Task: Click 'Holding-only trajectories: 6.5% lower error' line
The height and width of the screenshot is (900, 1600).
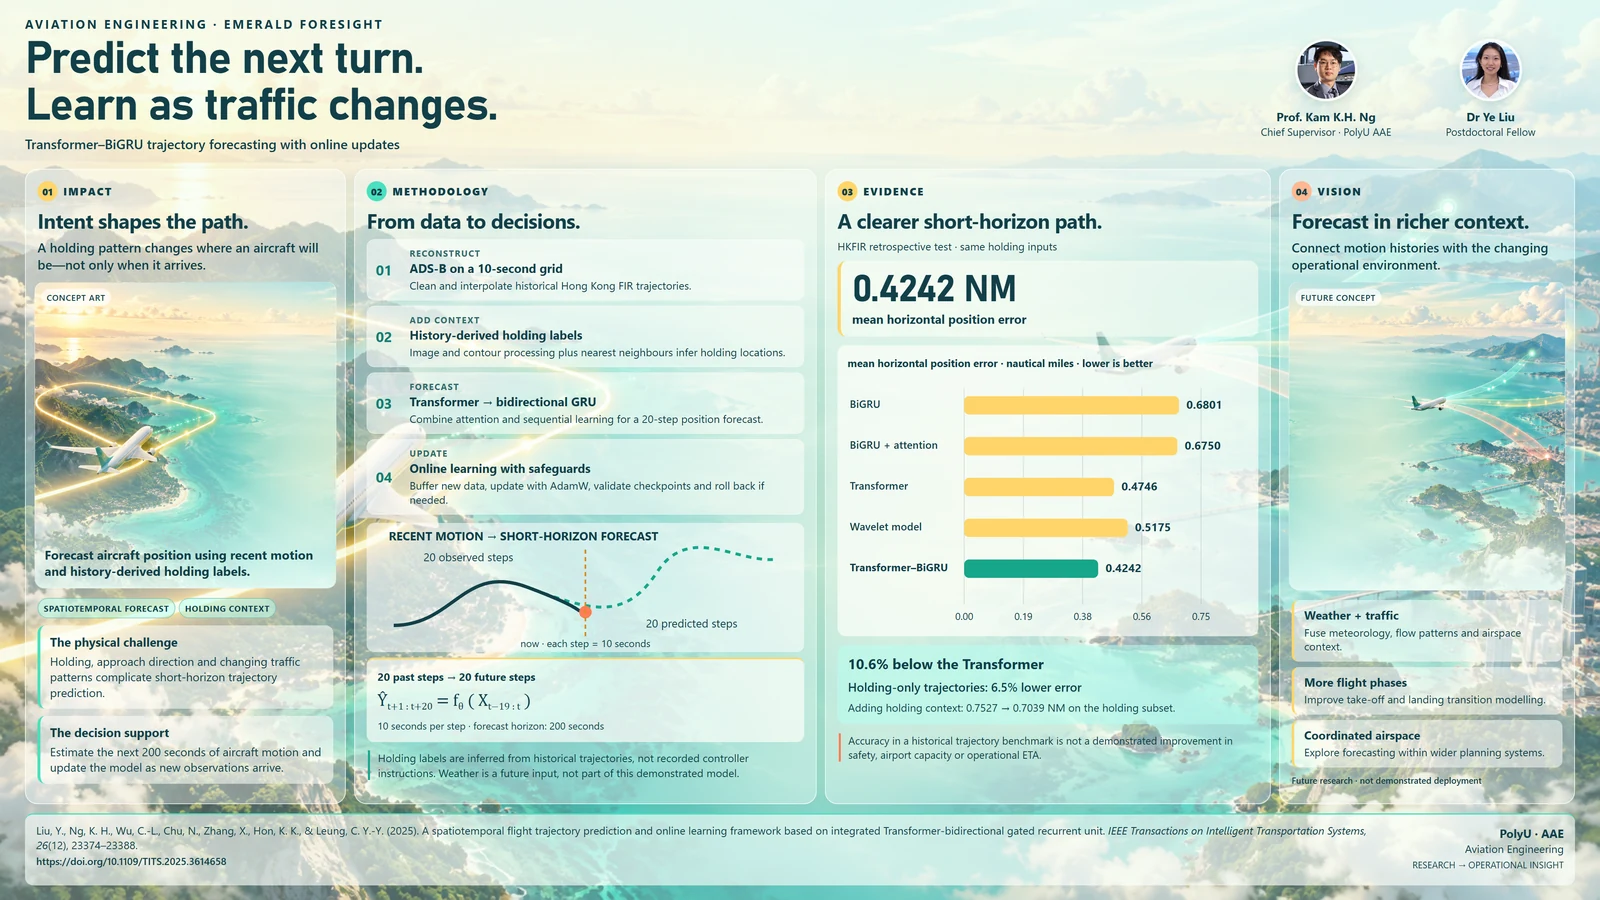Action: (x=965, y=688)
